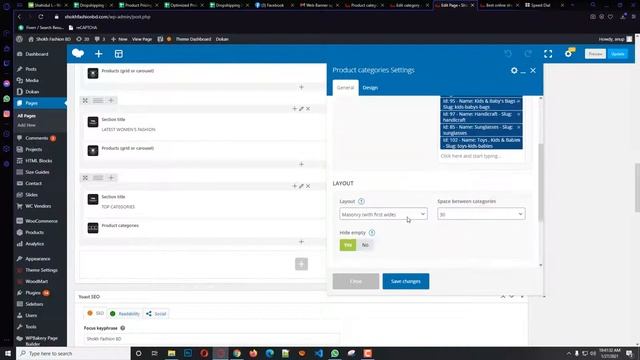This screenshot has width=640, height=360.
Task: Reload page with browser refresh icon
Action: click(41, 17)
